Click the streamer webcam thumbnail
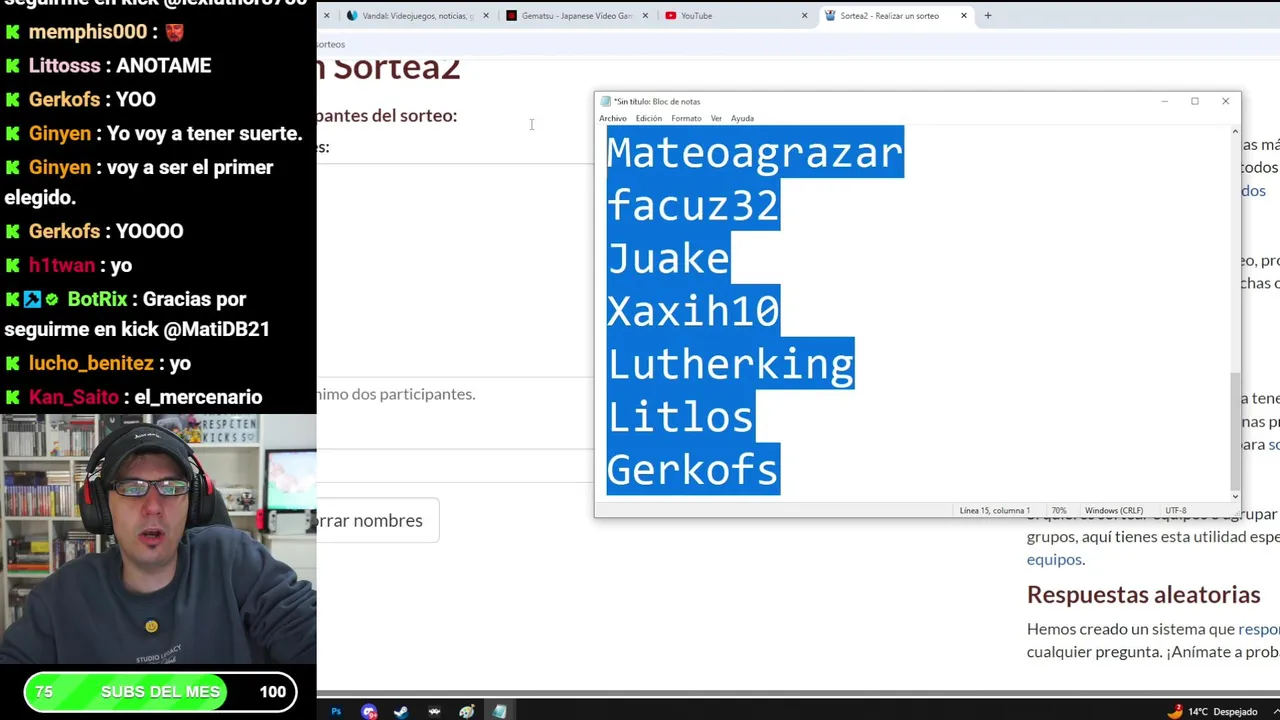 158,540
